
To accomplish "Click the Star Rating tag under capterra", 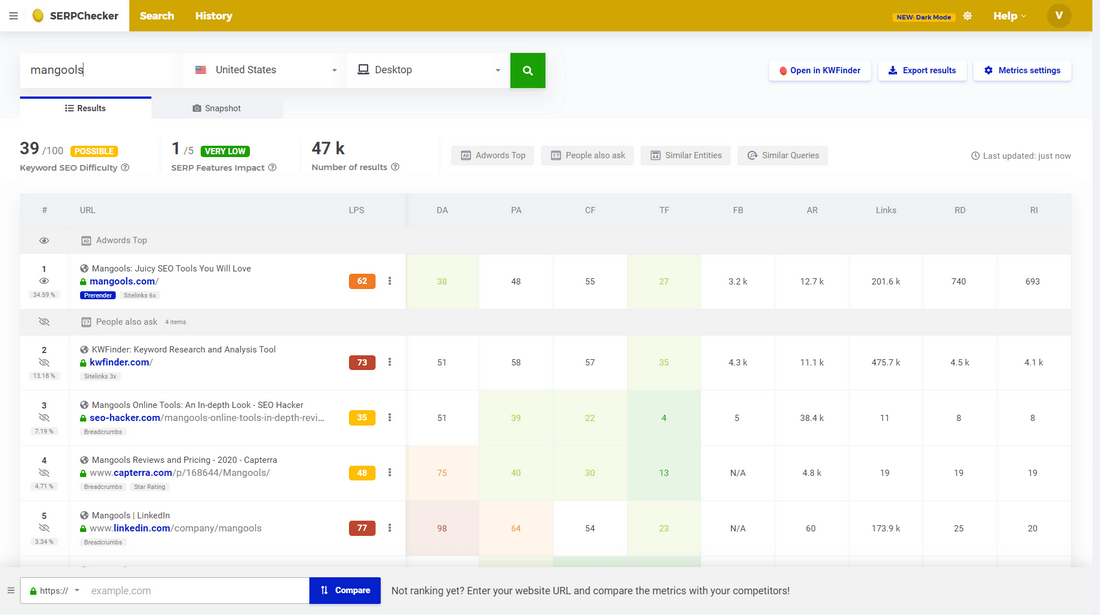I will pos(149,487).
